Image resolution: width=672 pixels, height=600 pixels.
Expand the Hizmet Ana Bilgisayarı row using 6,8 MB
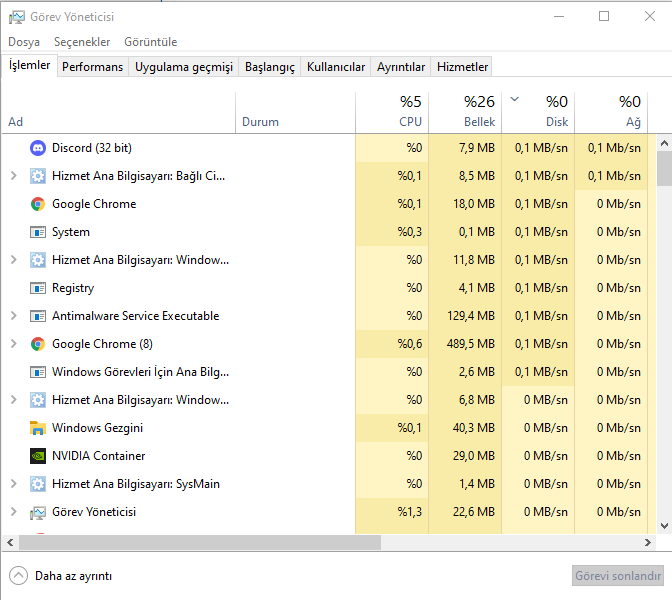14,400
